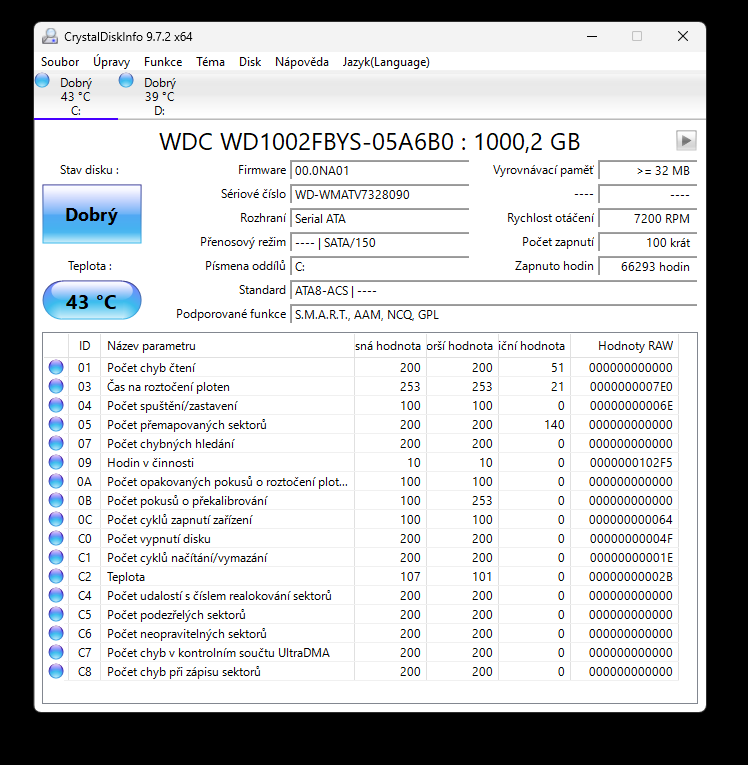Open the Nápověda menu
Image resolution: width=748 pixels, height=765 pixels.
click(302, 62)
